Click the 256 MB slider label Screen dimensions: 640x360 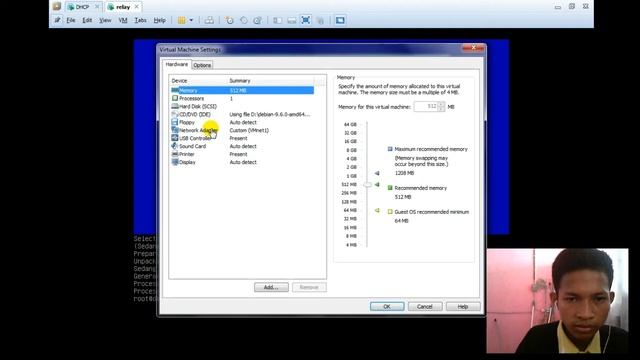coord(349,193)
